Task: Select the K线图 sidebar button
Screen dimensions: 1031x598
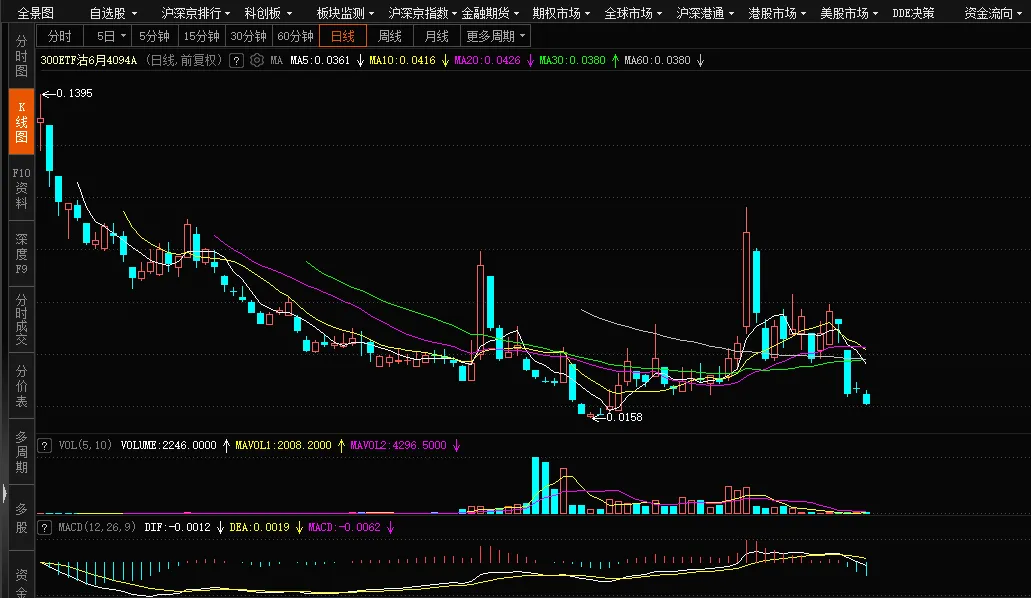Action: (x=21, y=122)
